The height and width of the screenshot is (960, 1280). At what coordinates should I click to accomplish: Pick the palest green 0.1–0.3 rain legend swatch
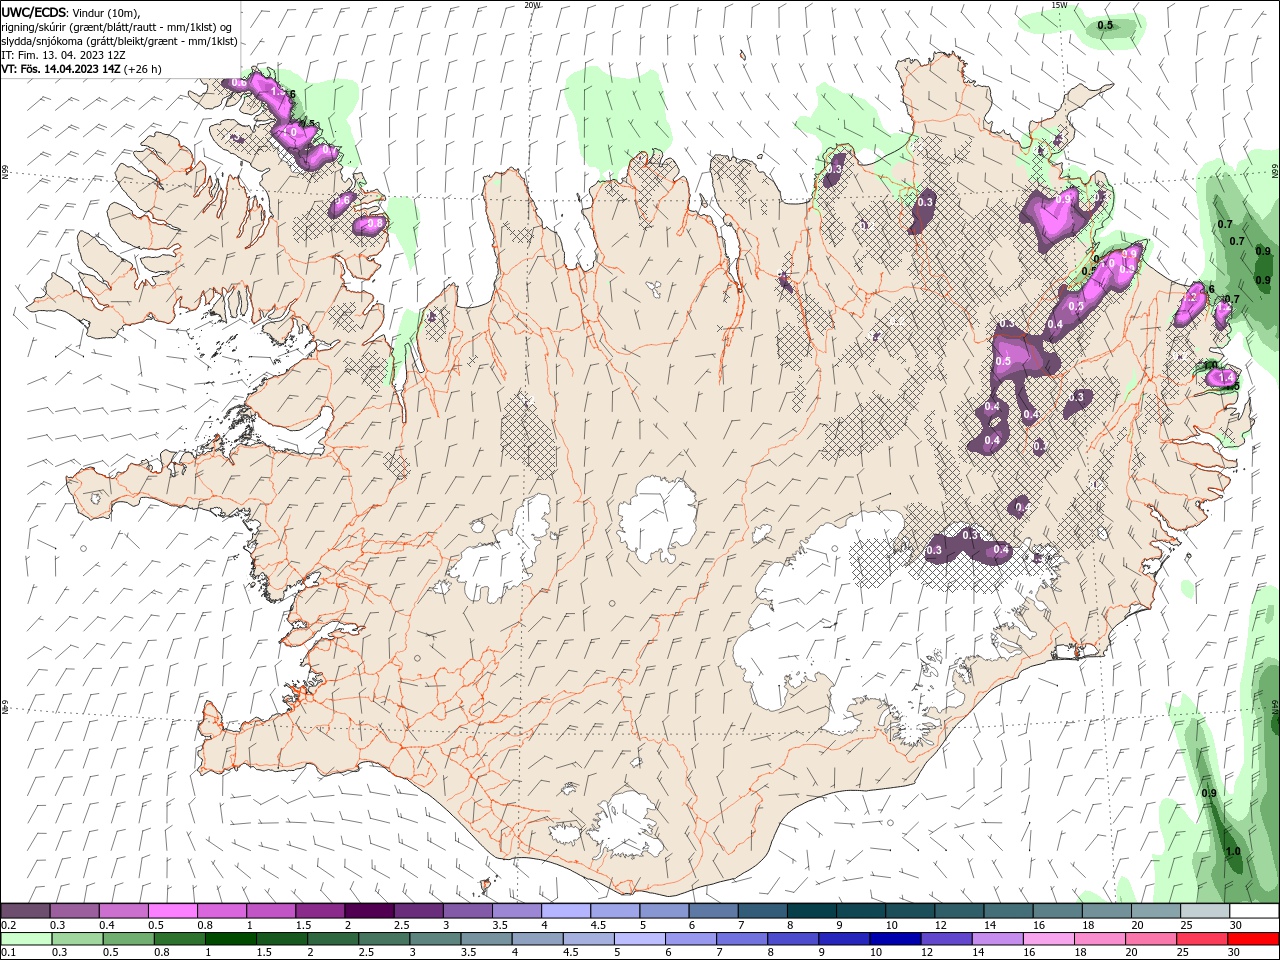pyautogui.click(x=26, y=938)
